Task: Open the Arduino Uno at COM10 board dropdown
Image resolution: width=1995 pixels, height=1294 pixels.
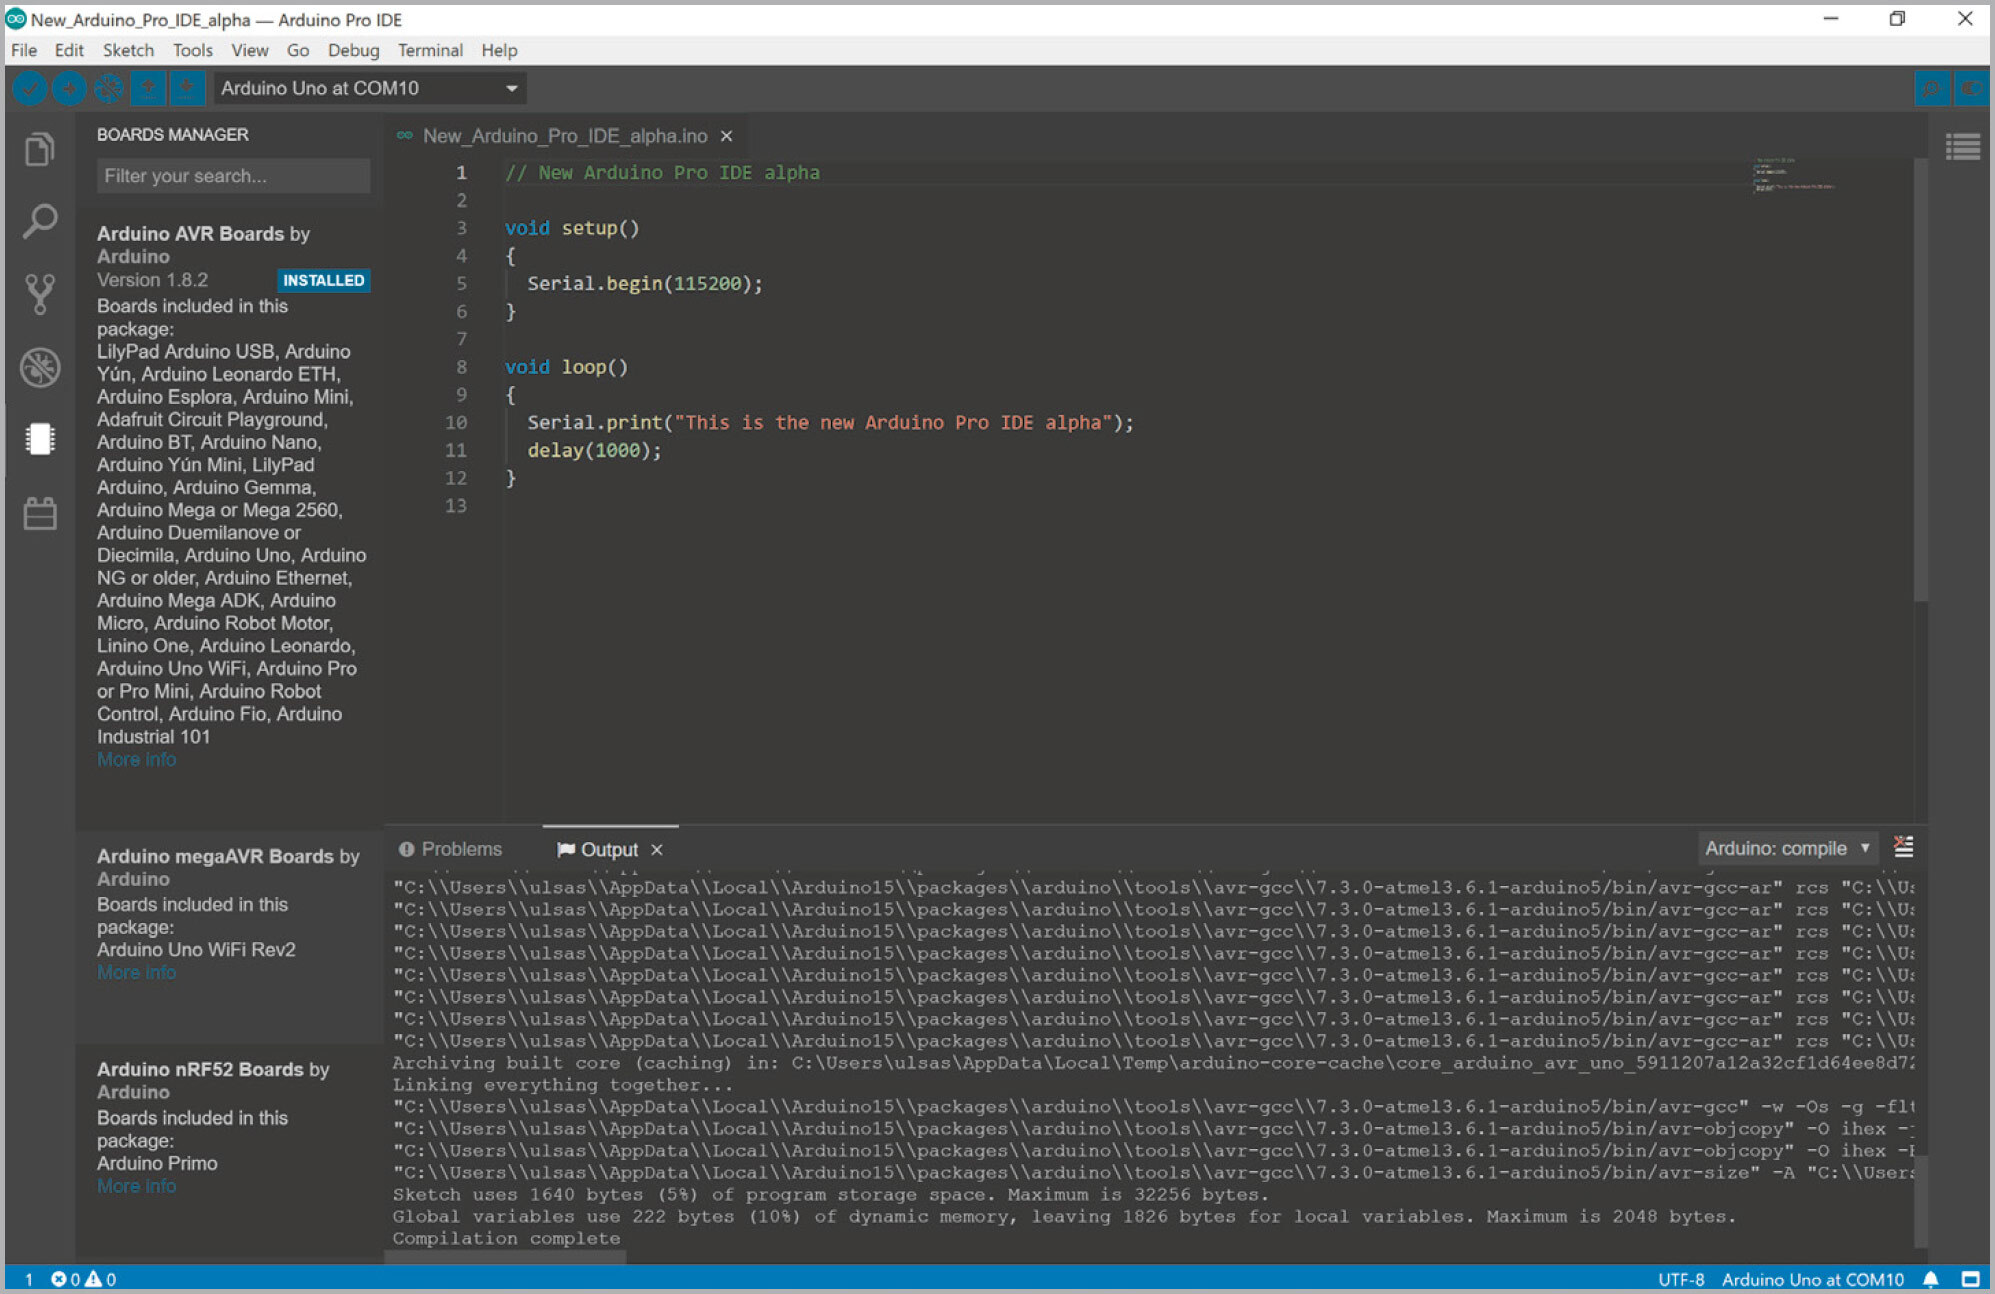Action: point(370,88)
